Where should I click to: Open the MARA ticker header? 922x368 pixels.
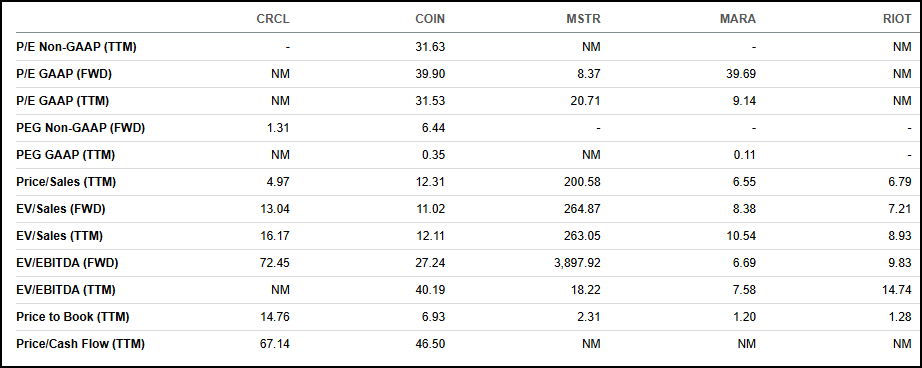click(738, 19)
